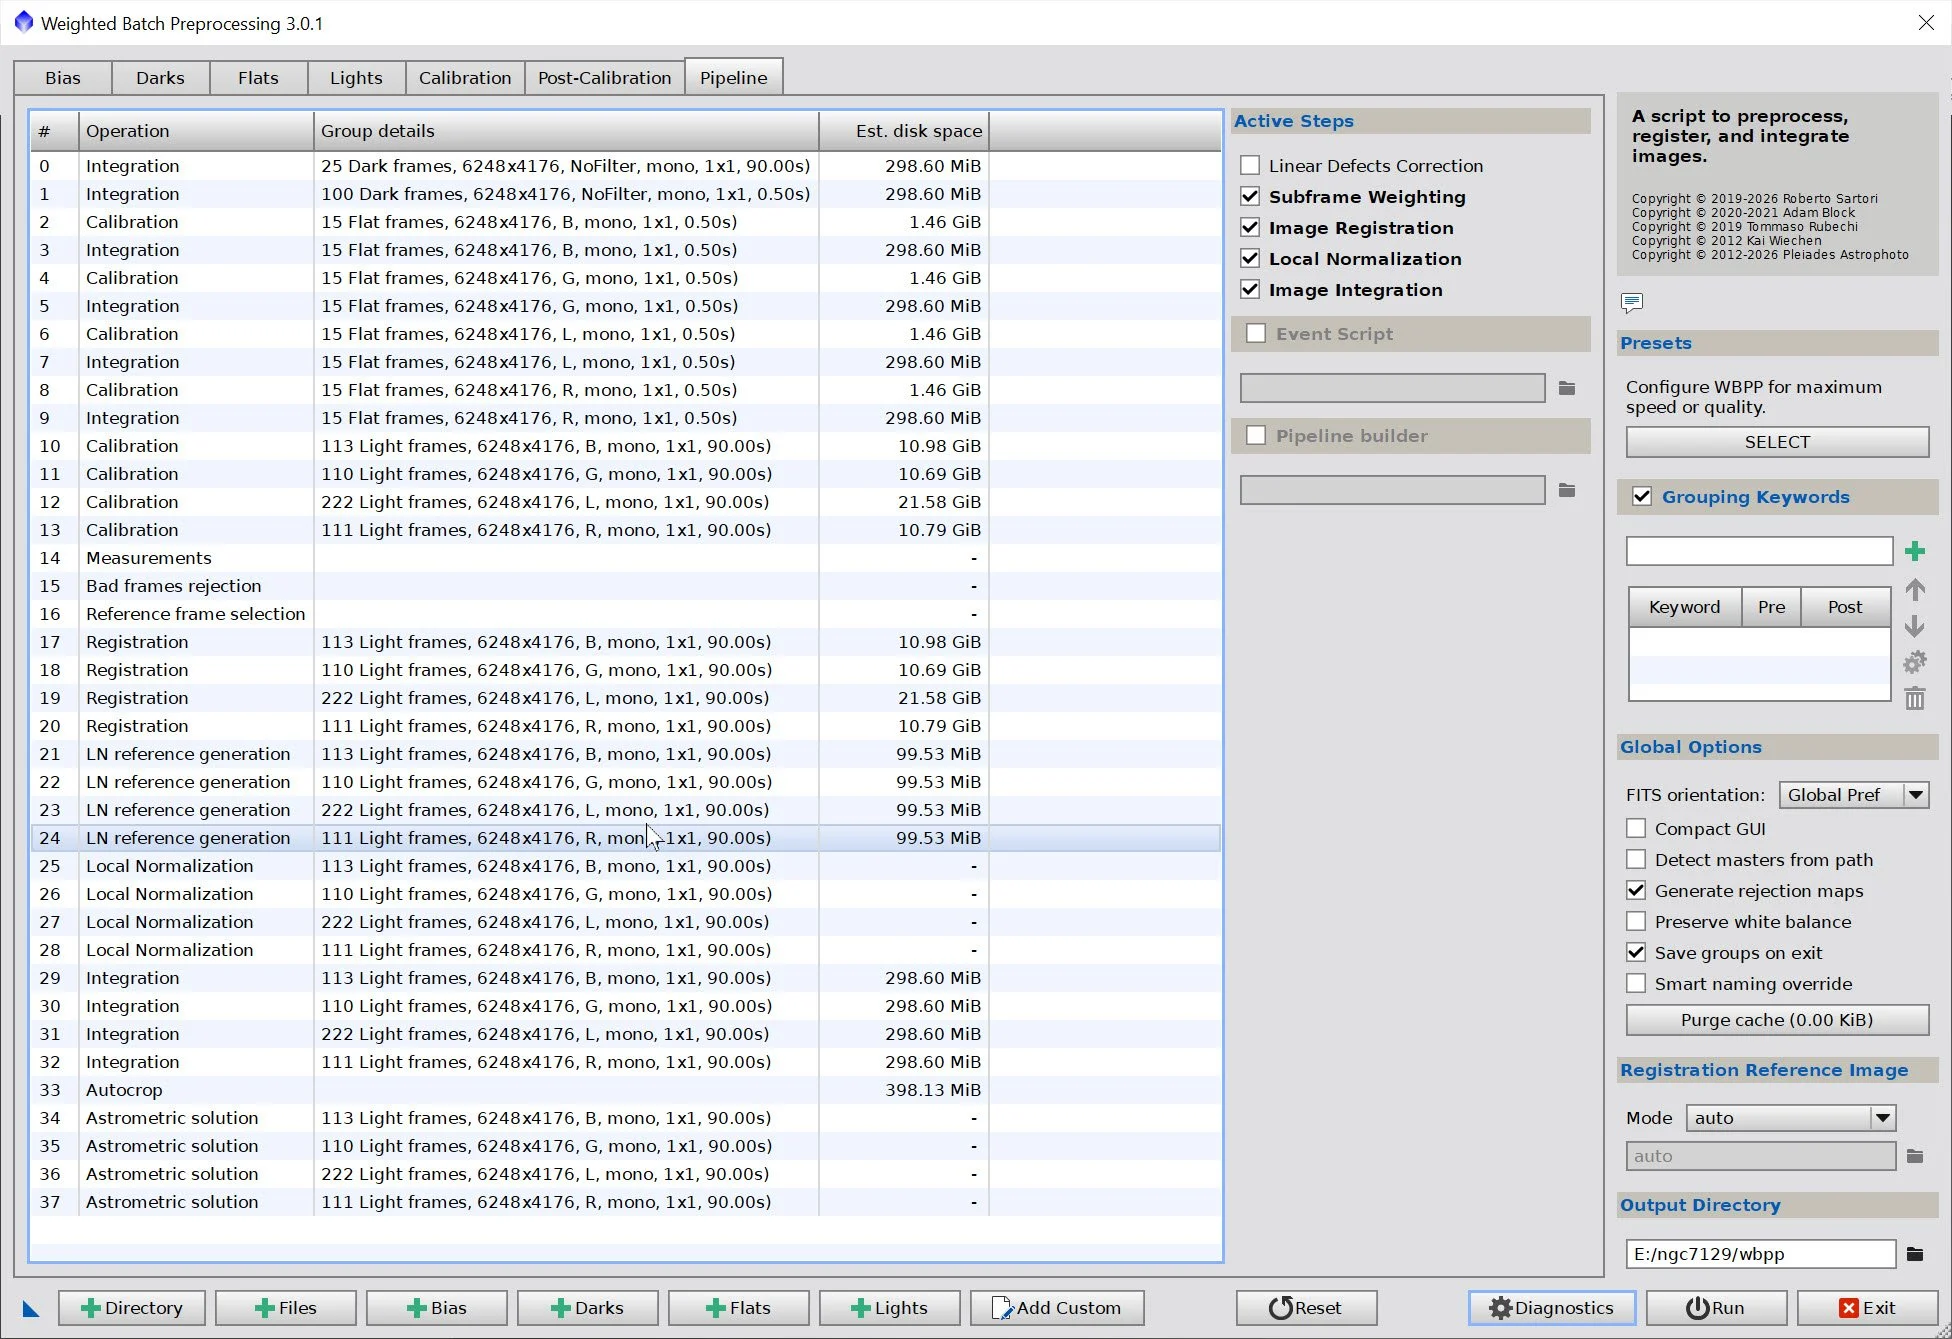
Task: Click the Reset button
Action: 1306,1308
